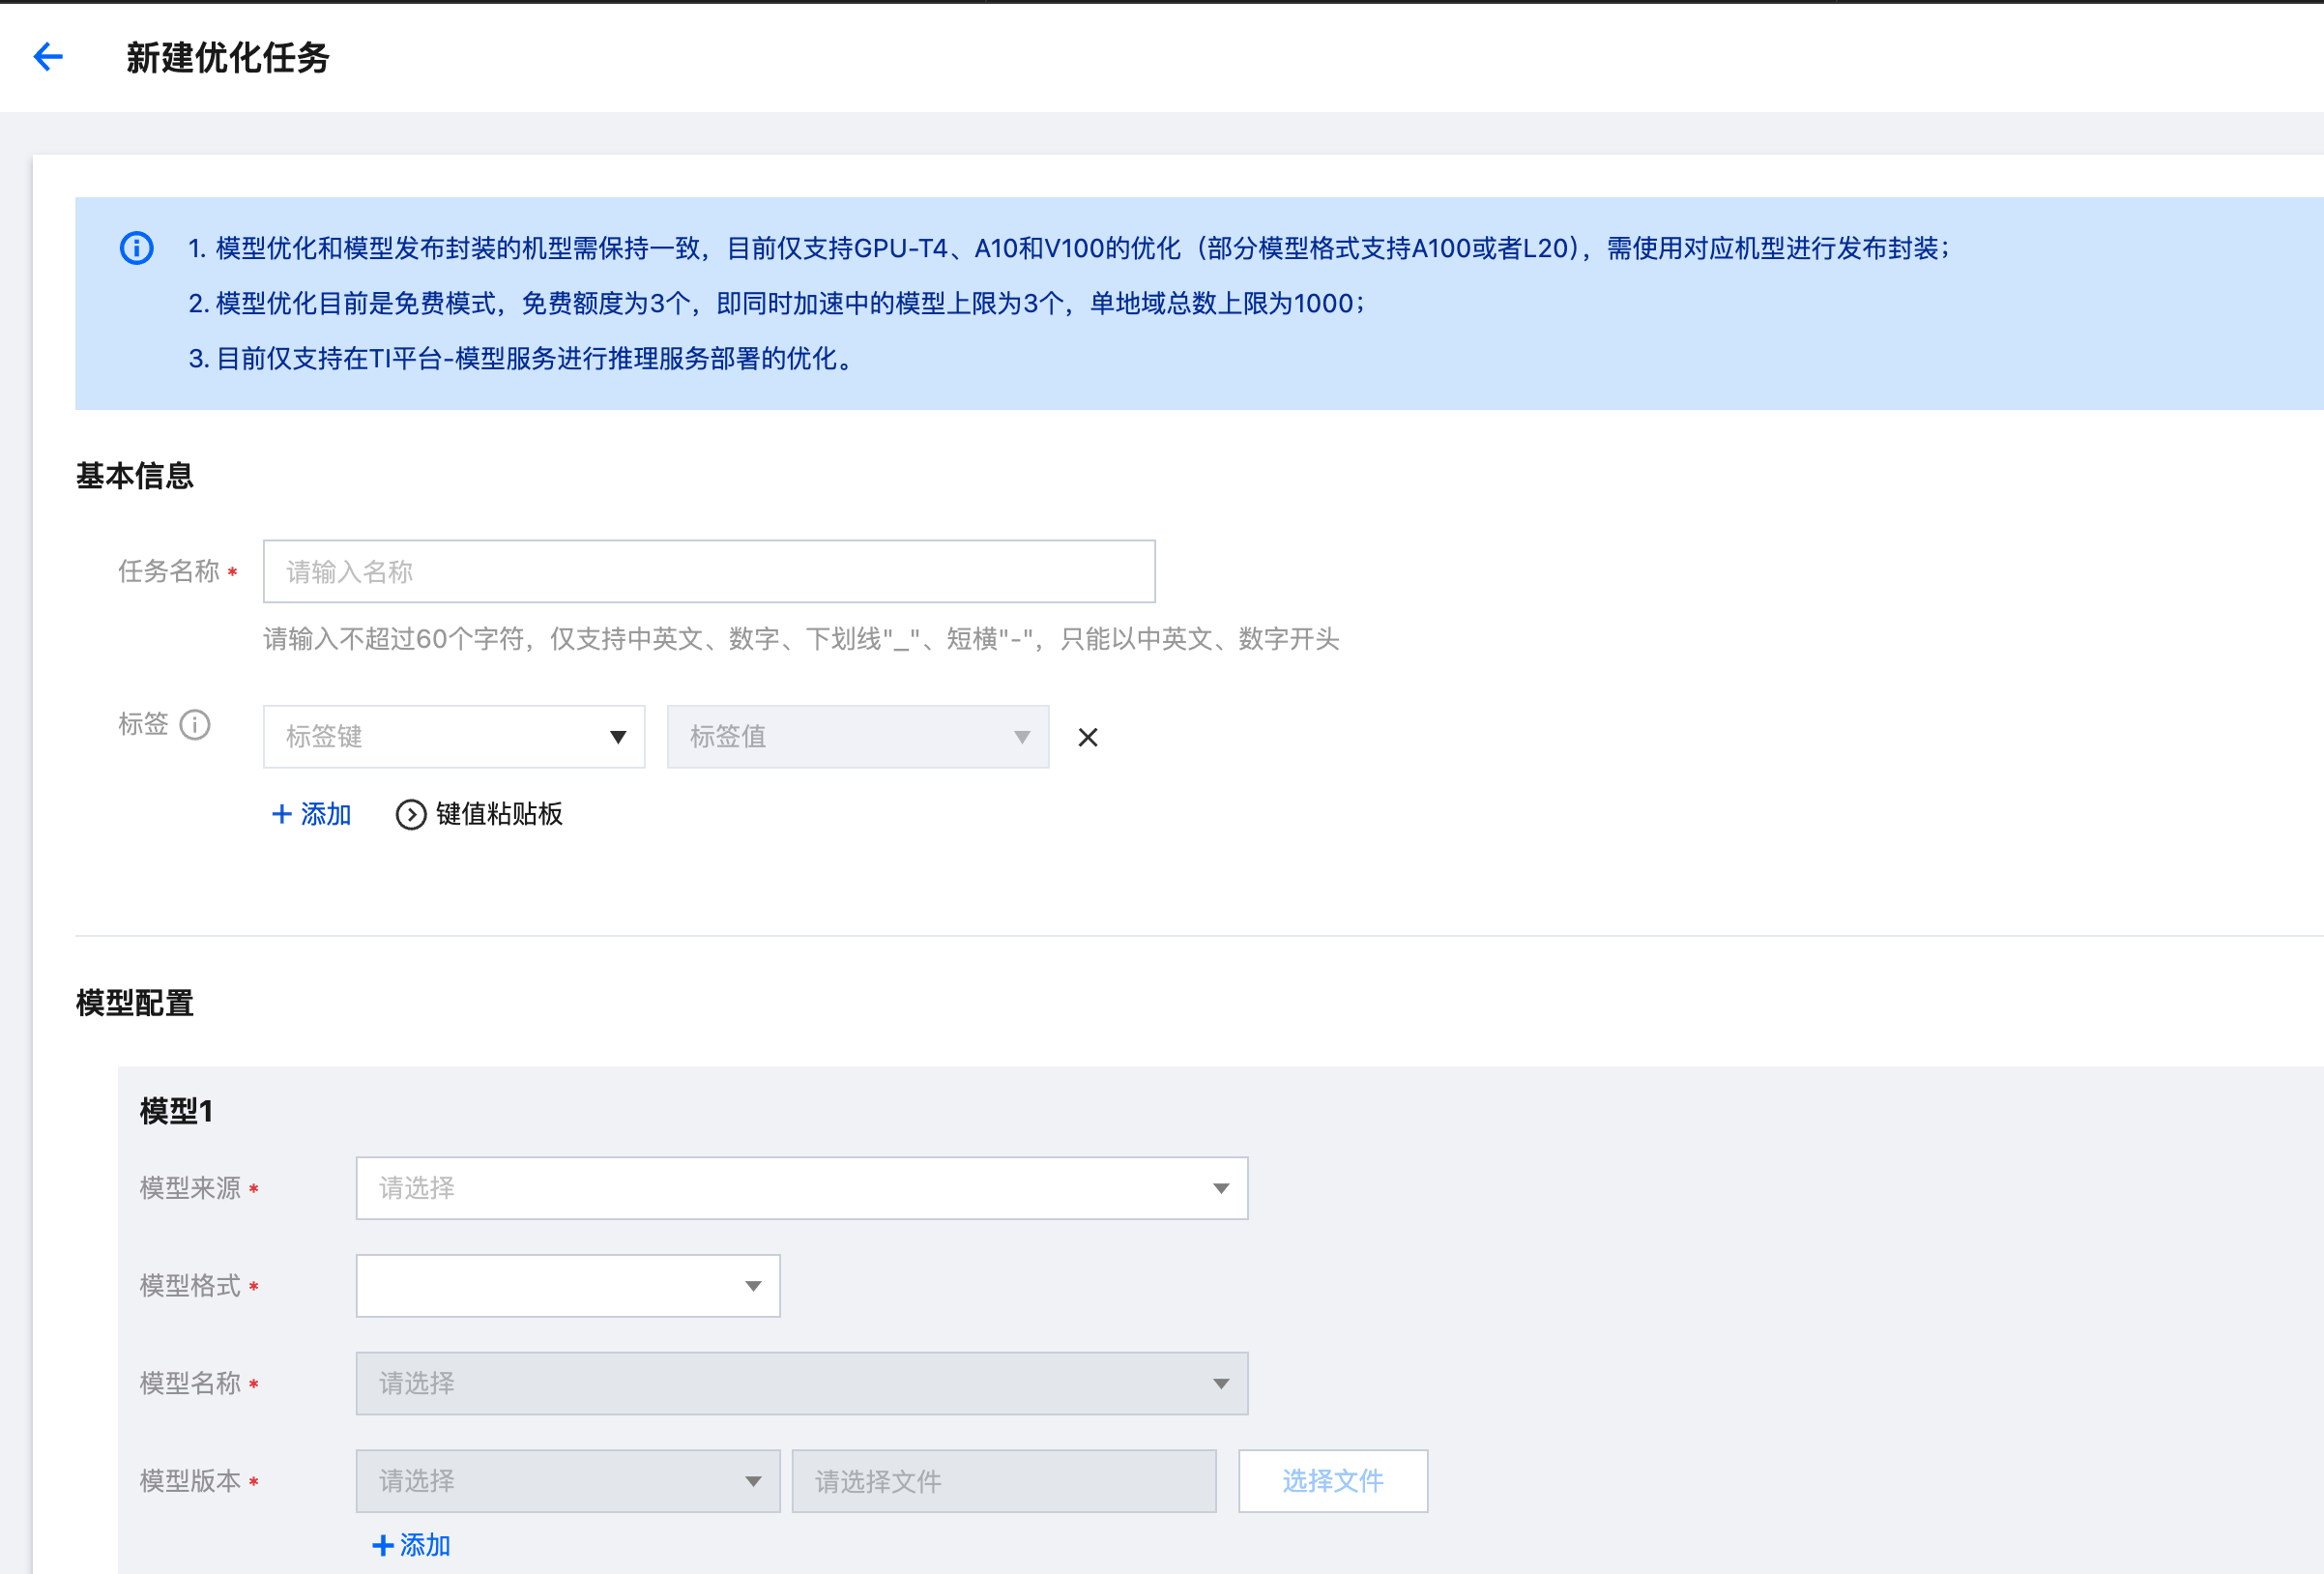Open the 模型版本 请选择 dropdown

tap(567, 1481)
